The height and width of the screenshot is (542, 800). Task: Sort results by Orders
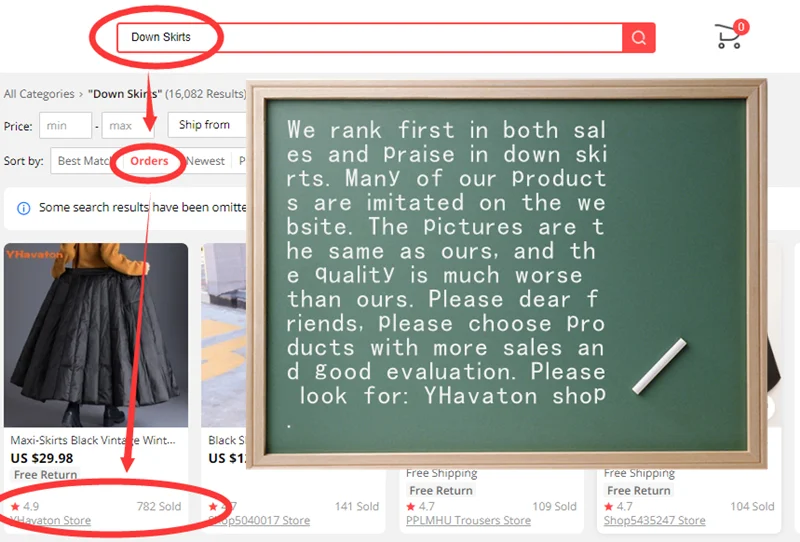(149, 161)
